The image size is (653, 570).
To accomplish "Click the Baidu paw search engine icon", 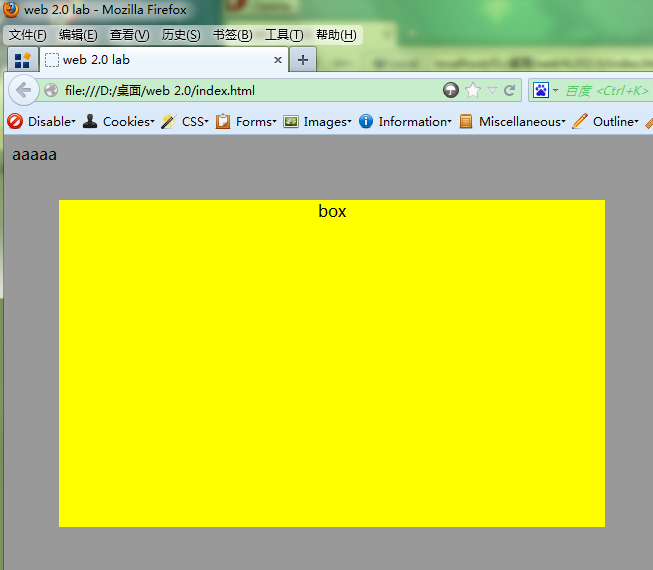I will (541, 90).
